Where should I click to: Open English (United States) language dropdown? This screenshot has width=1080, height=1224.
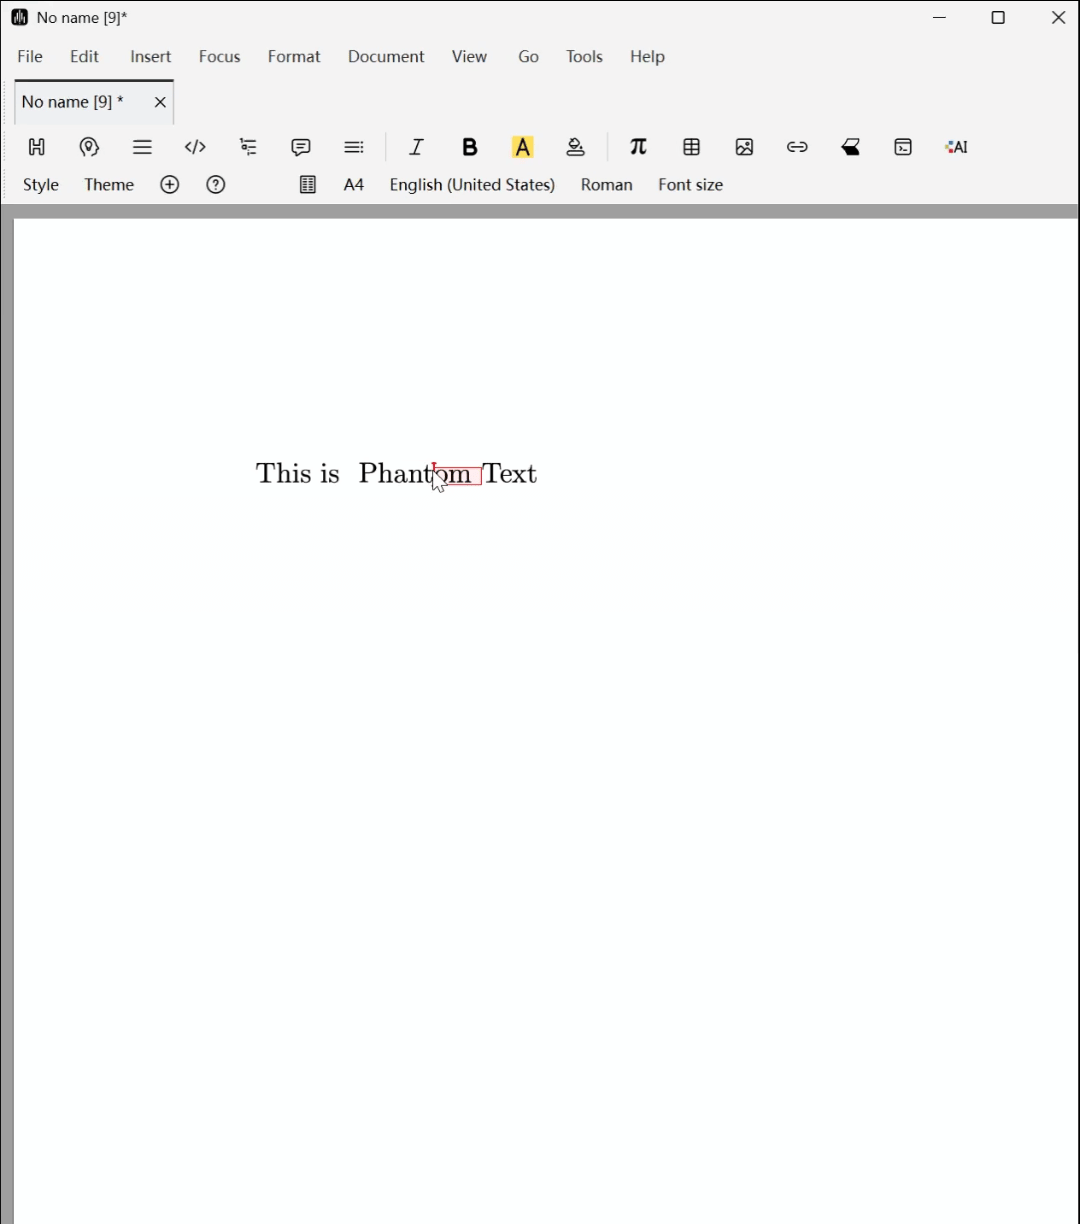(472, 185)
